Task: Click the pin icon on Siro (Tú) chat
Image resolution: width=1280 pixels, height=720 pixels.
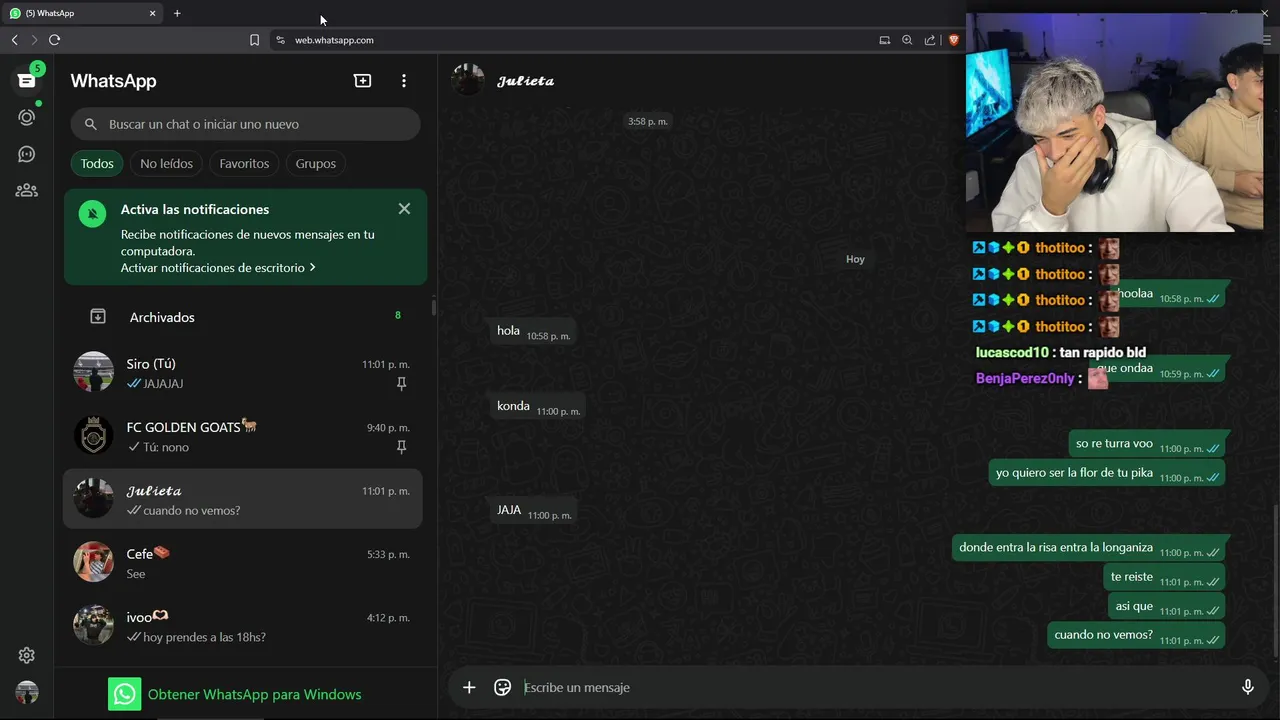Action: pos(401,384)
